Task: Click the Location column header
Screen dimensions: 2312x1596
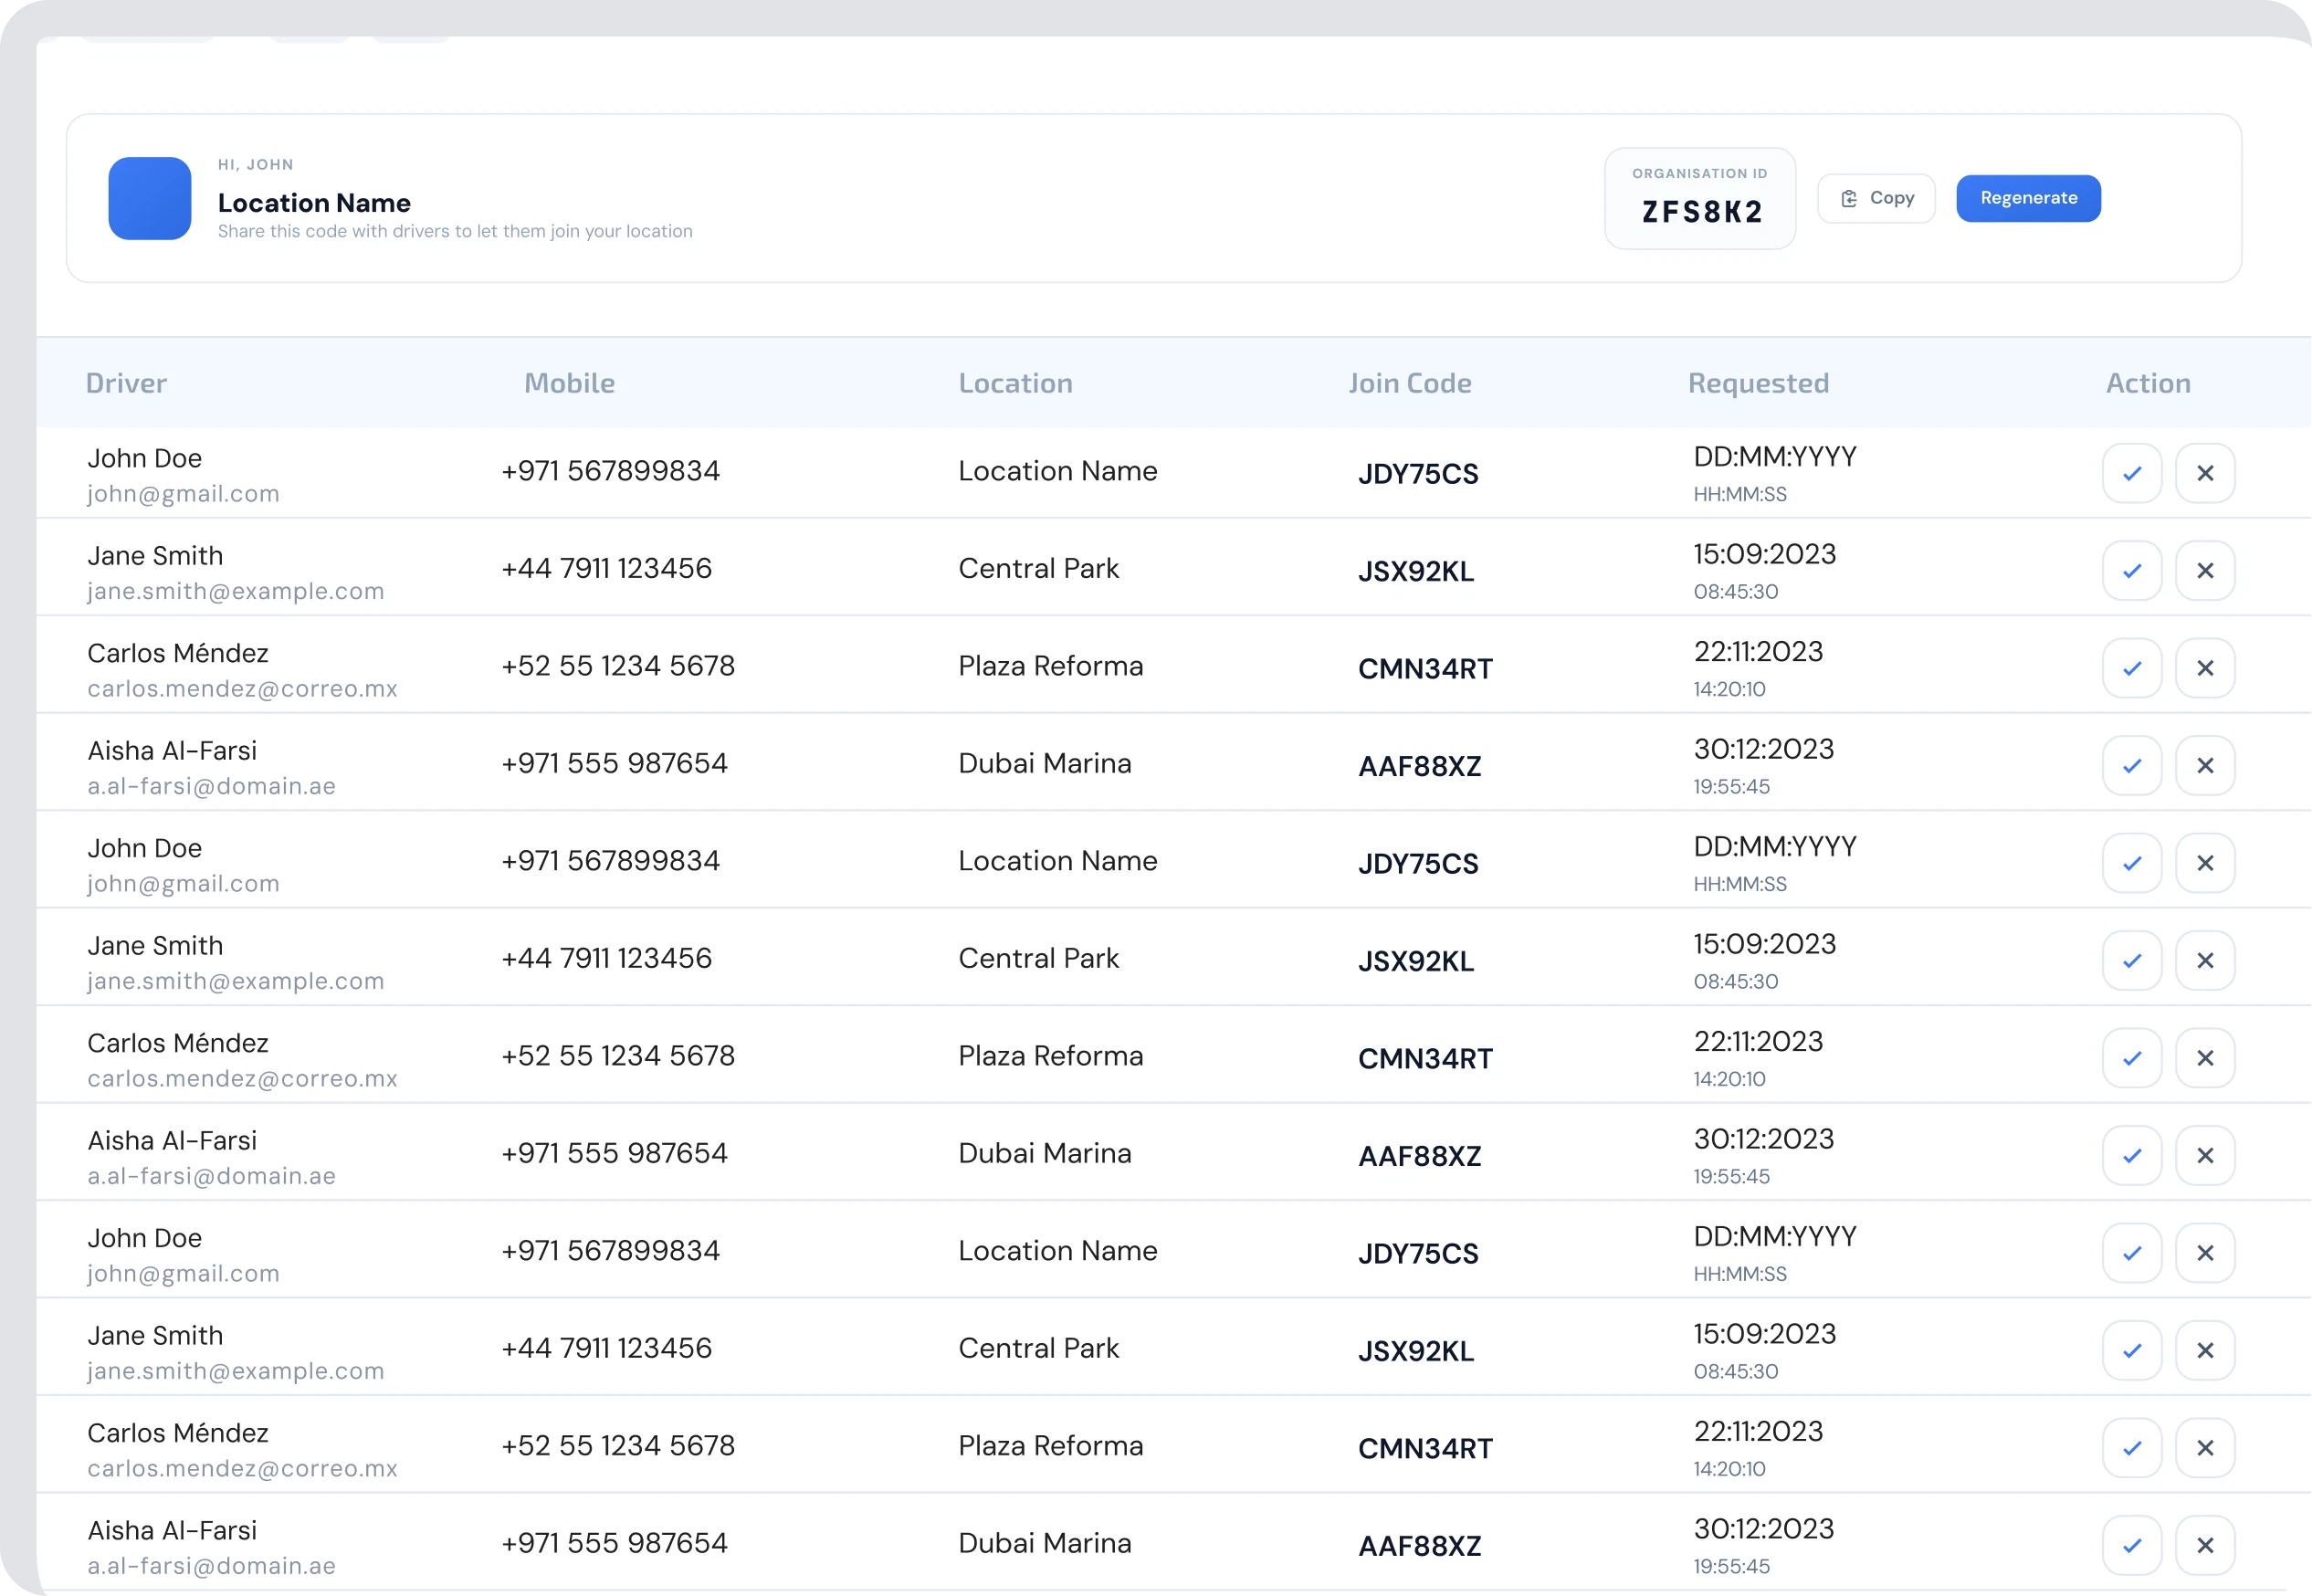Action: pyautogui.click(x=1015, y=383)
